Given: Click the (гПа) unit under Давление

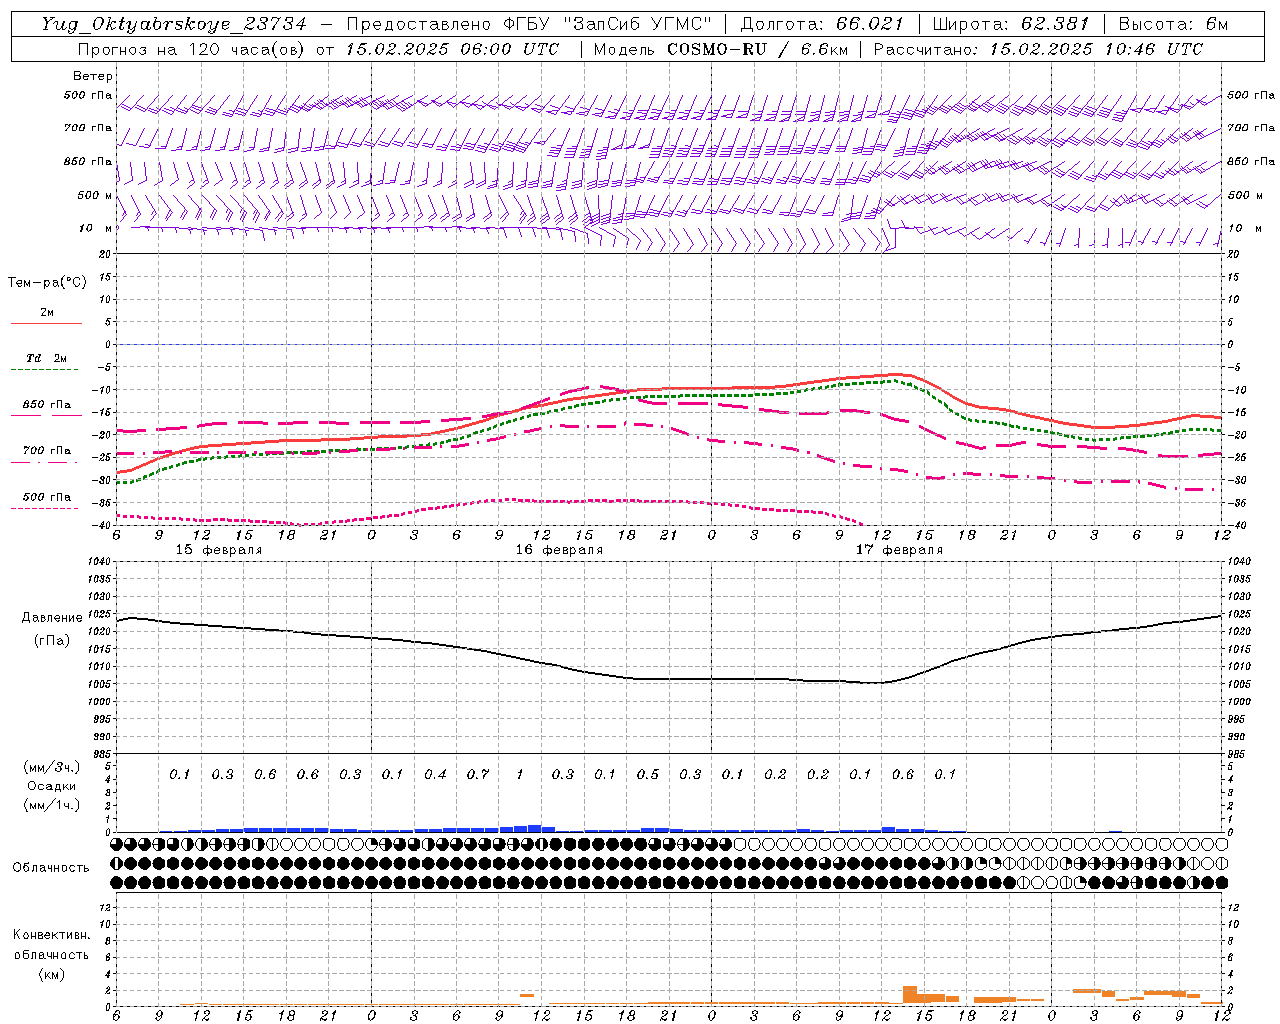Looking at the screenshot, I should pos(52,641).
